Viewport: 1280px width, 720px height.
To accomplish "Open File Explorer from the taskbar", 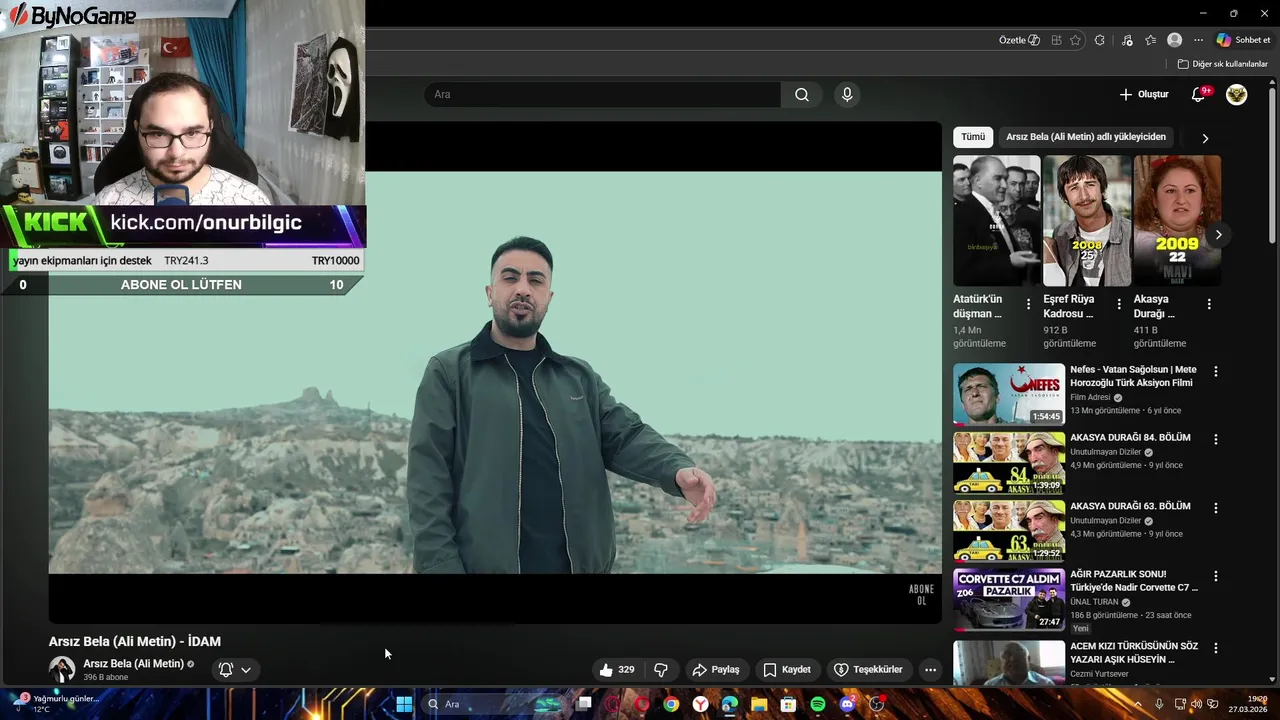I will (759, 704).
